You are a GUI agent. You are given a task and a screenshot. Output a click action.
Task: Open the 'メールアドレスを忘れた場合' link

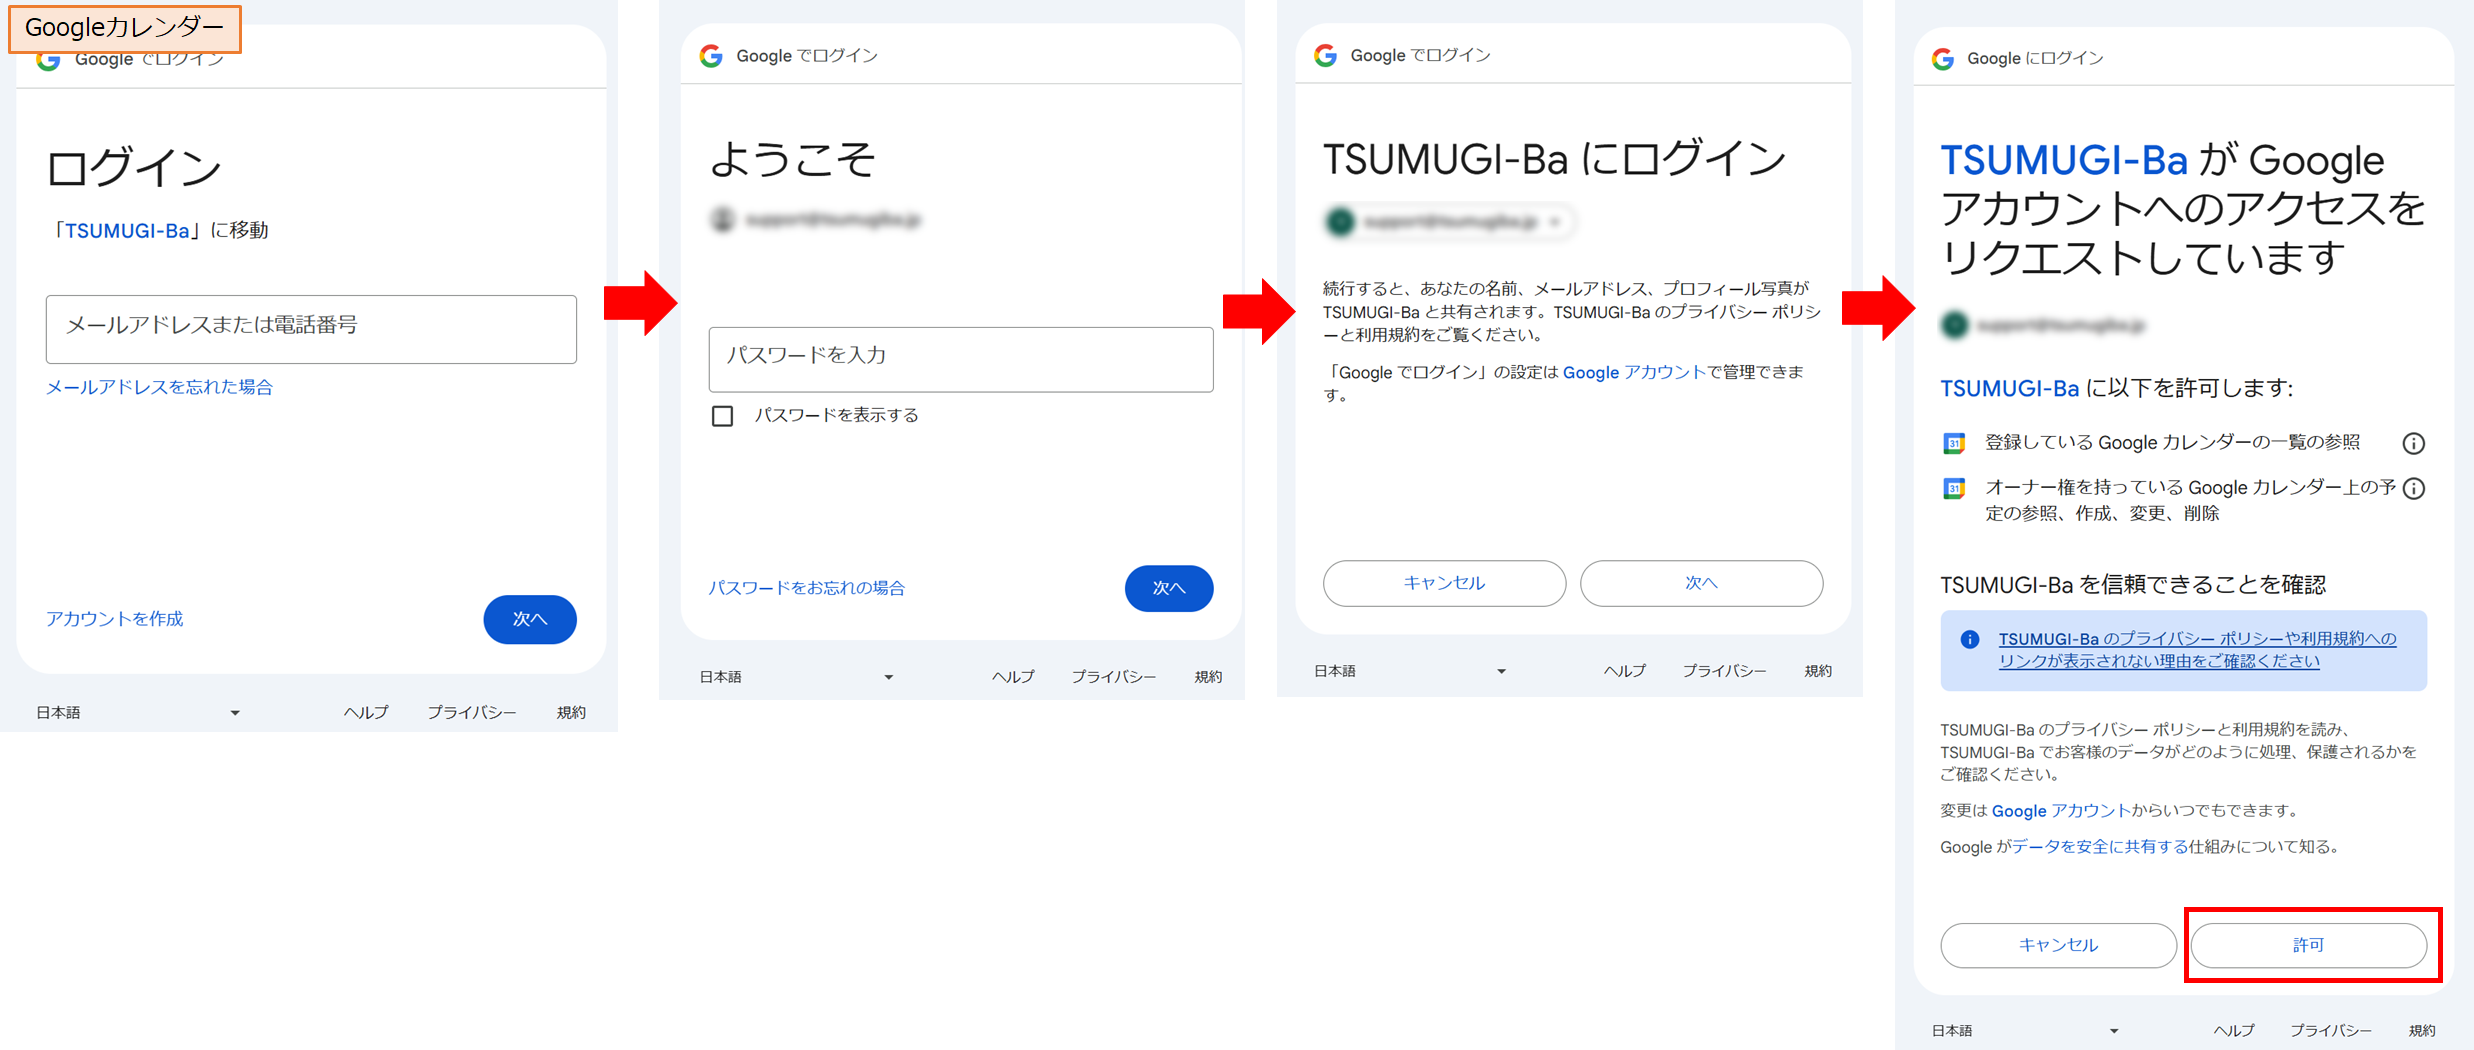tap(159, 387)
